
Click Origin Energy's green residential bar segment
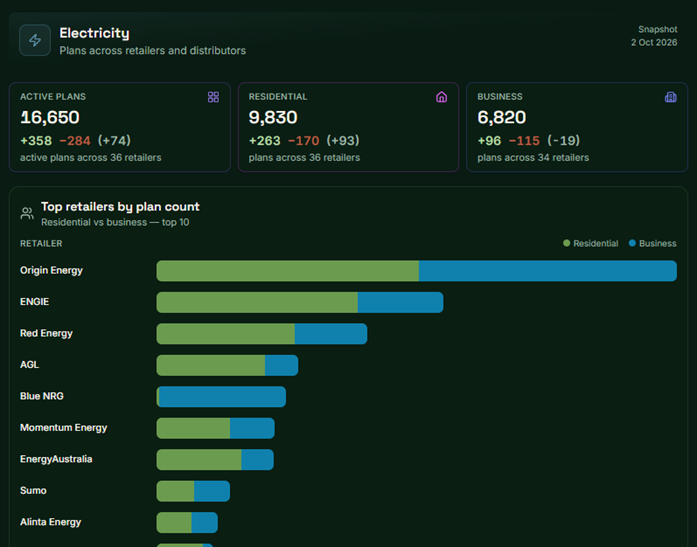[x=288, y=271]
